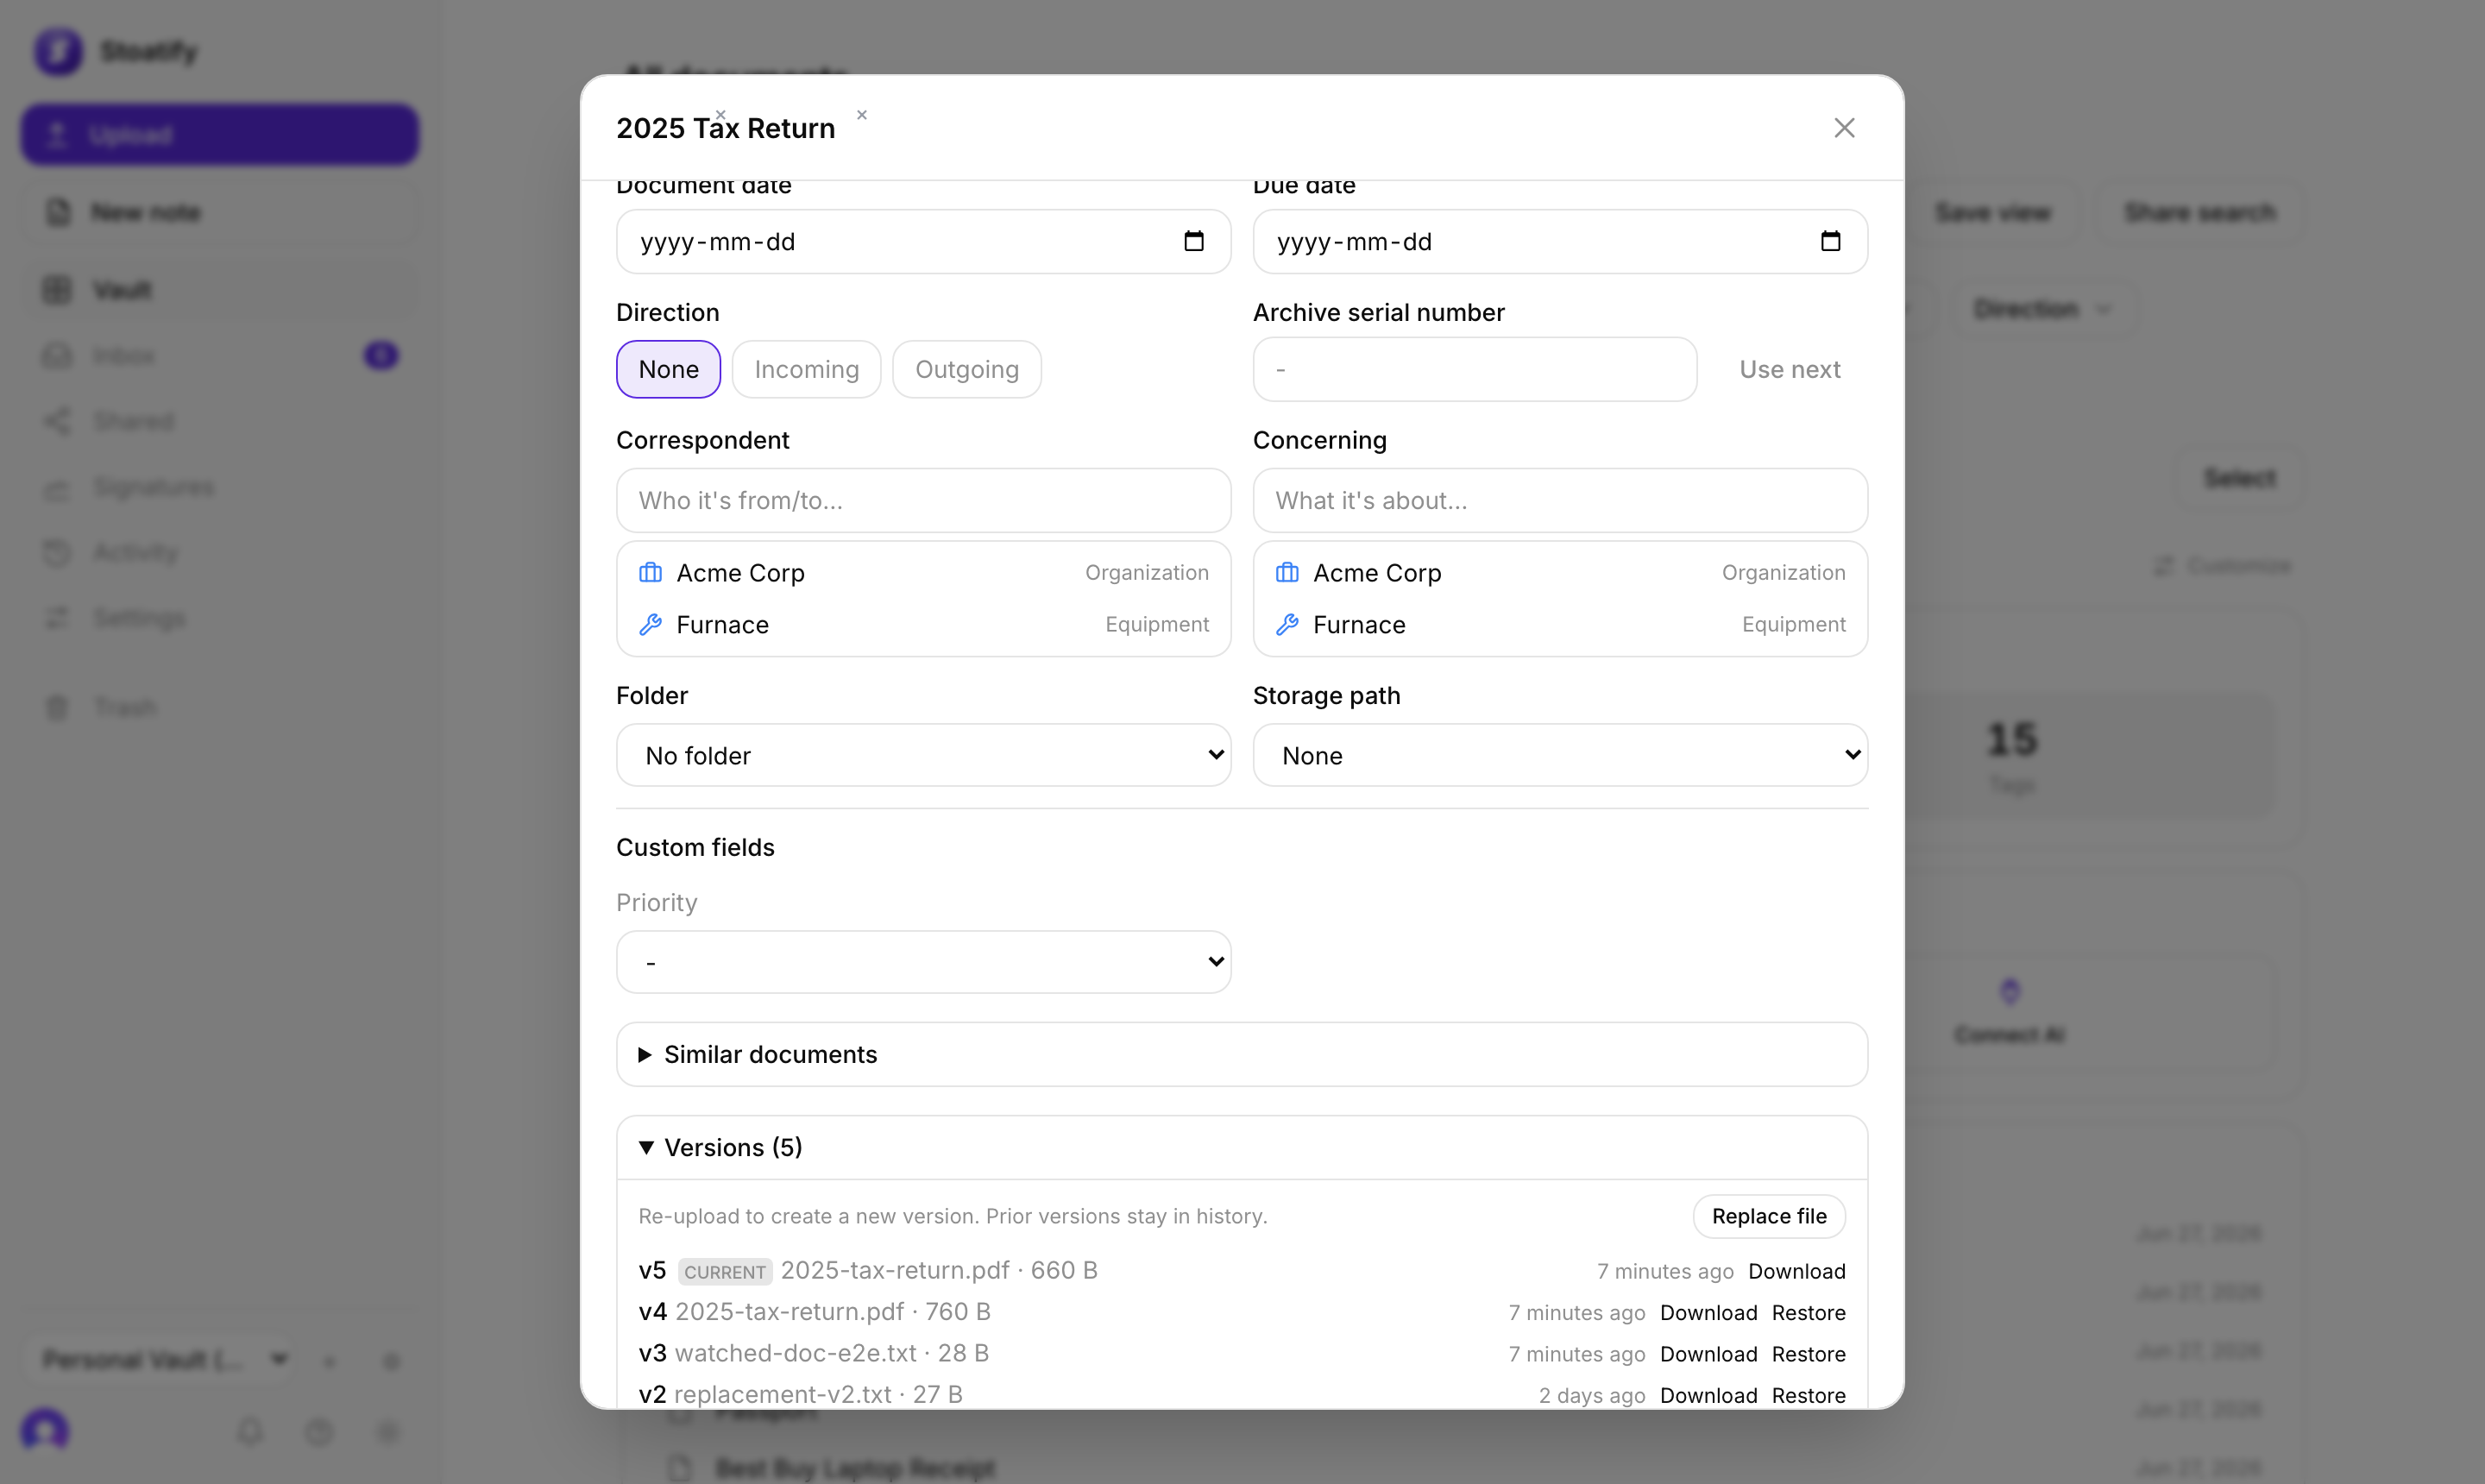Image resolution: width=2485 pixels, height=1484 pixels.
Task: Click Connect AI in background page
Action: point(2009,1012)
